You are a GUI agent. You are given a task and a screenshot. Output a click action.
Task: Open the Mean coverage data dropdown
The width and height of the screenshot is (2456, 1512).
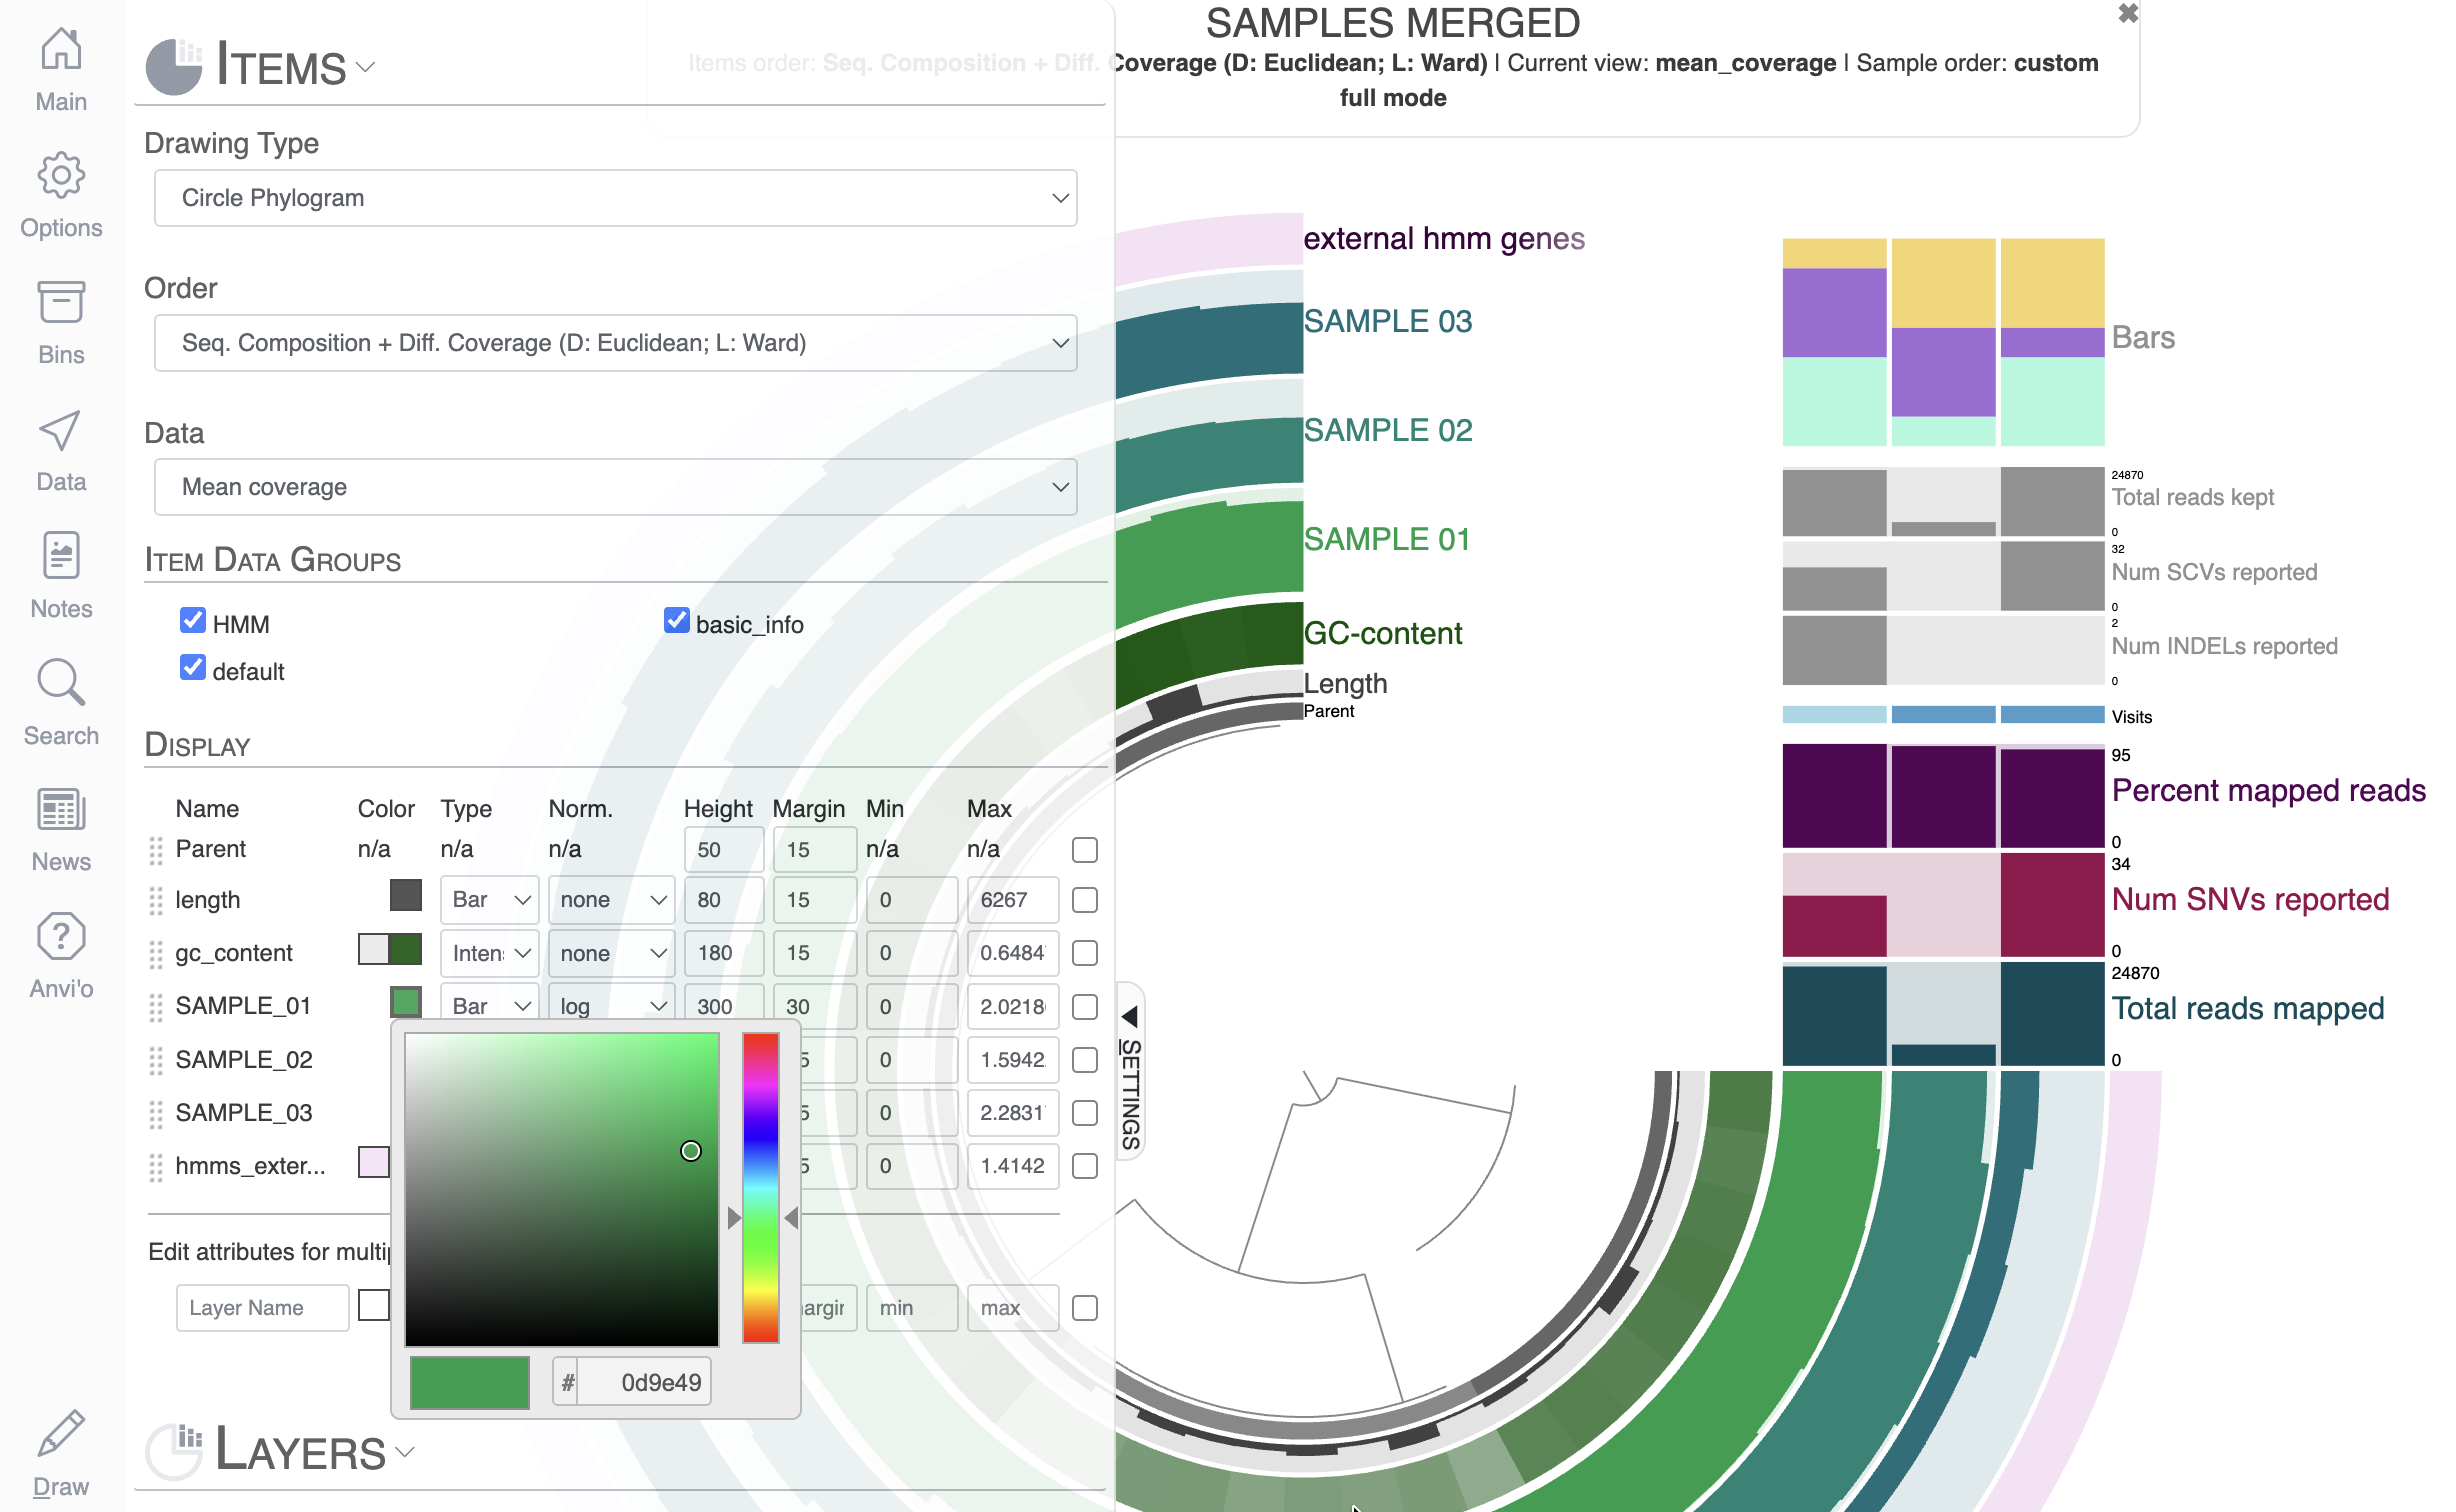[615, 487]
